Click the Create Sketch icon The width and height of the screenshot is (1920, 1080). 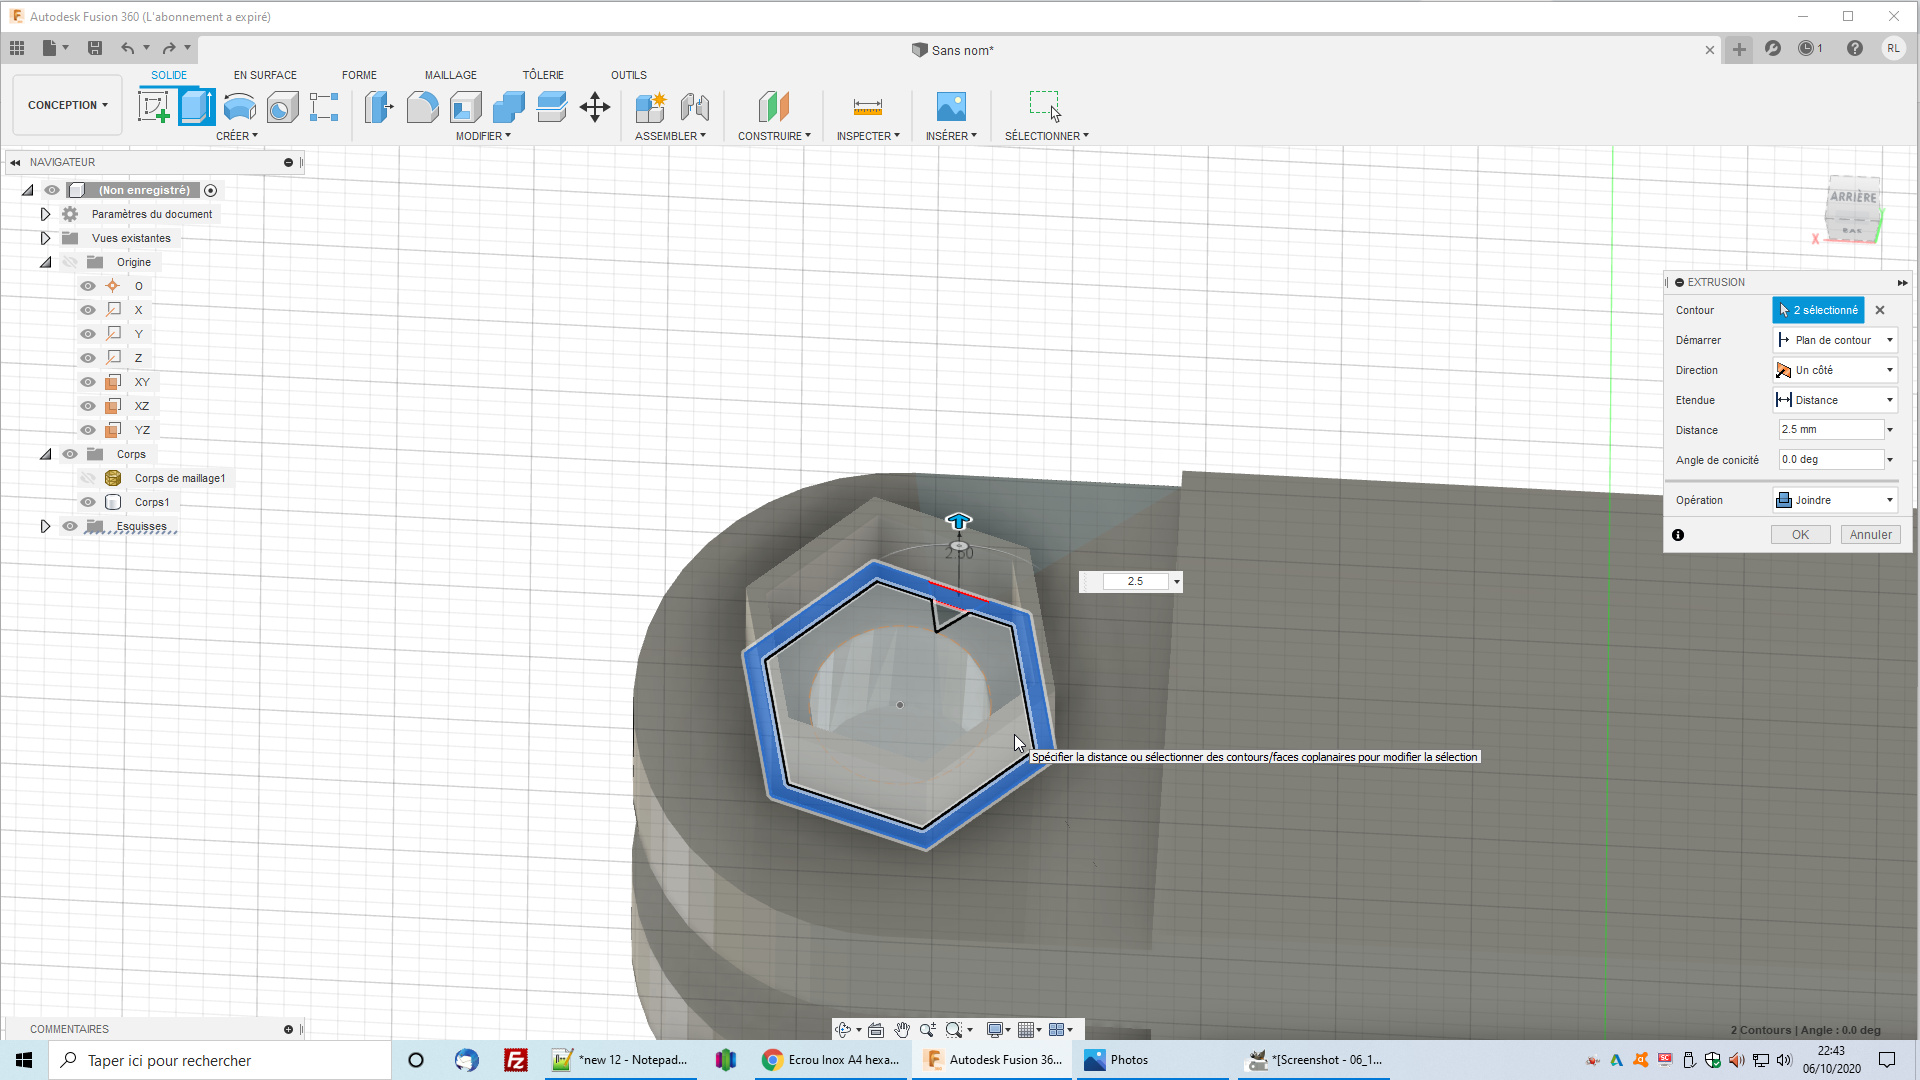point(153,106)
